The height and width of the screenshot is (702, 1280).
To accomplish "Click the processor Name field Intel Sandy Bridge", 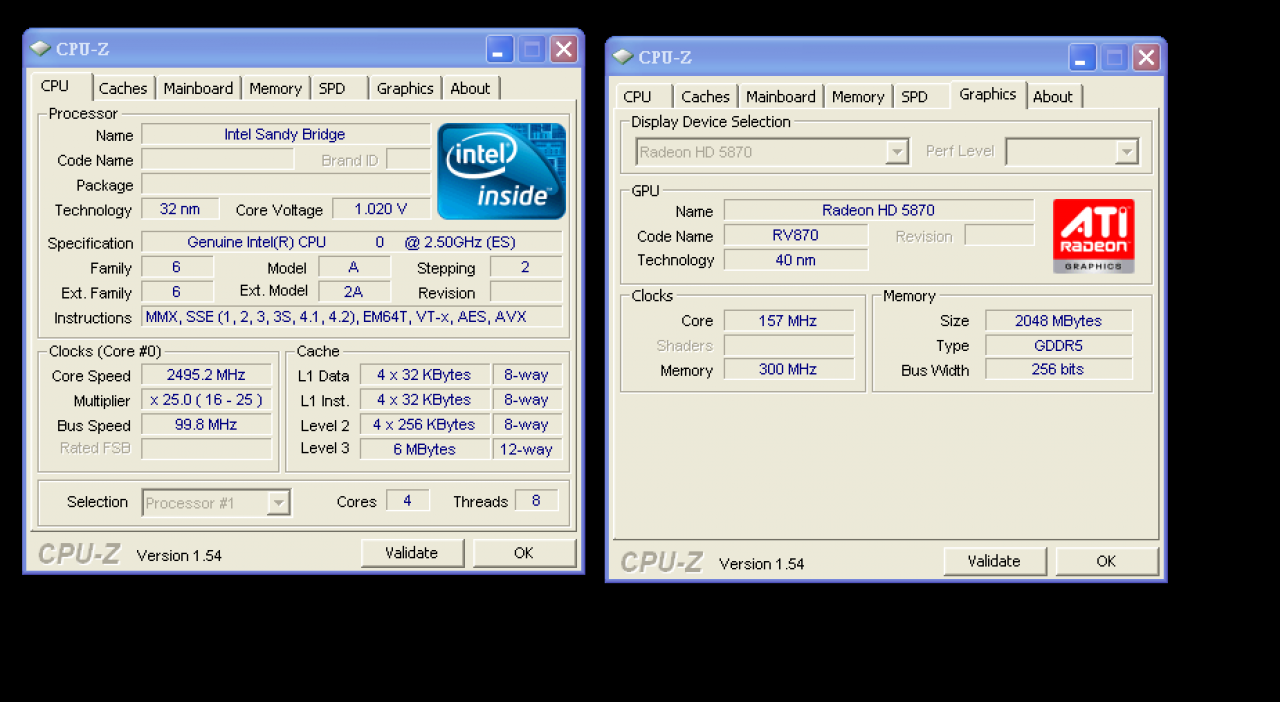I will click(x=285, y=134).
